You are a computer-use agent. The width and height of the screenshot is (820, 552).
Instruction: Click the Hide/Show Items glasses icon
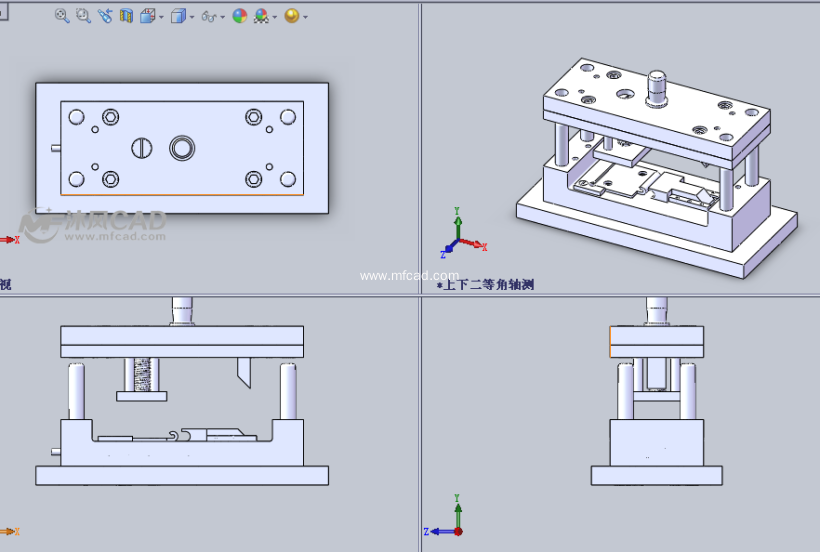(x=208, y=16)
